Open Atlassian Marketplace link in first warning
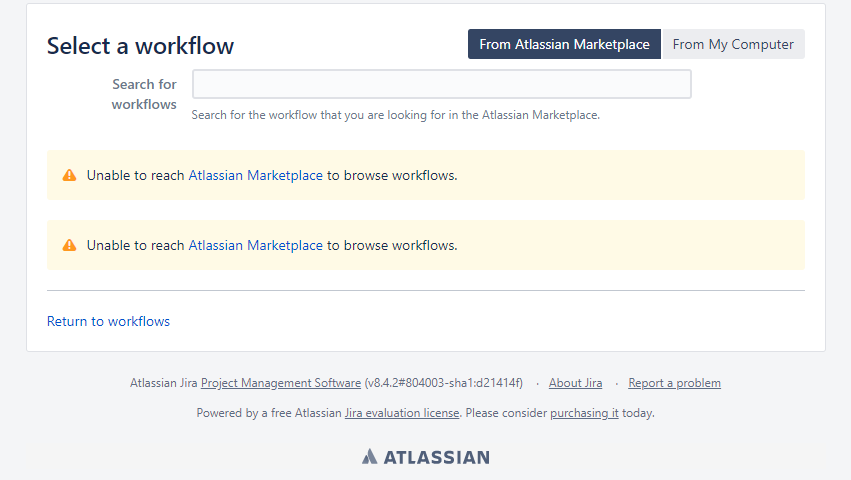 tap(256, 175)
